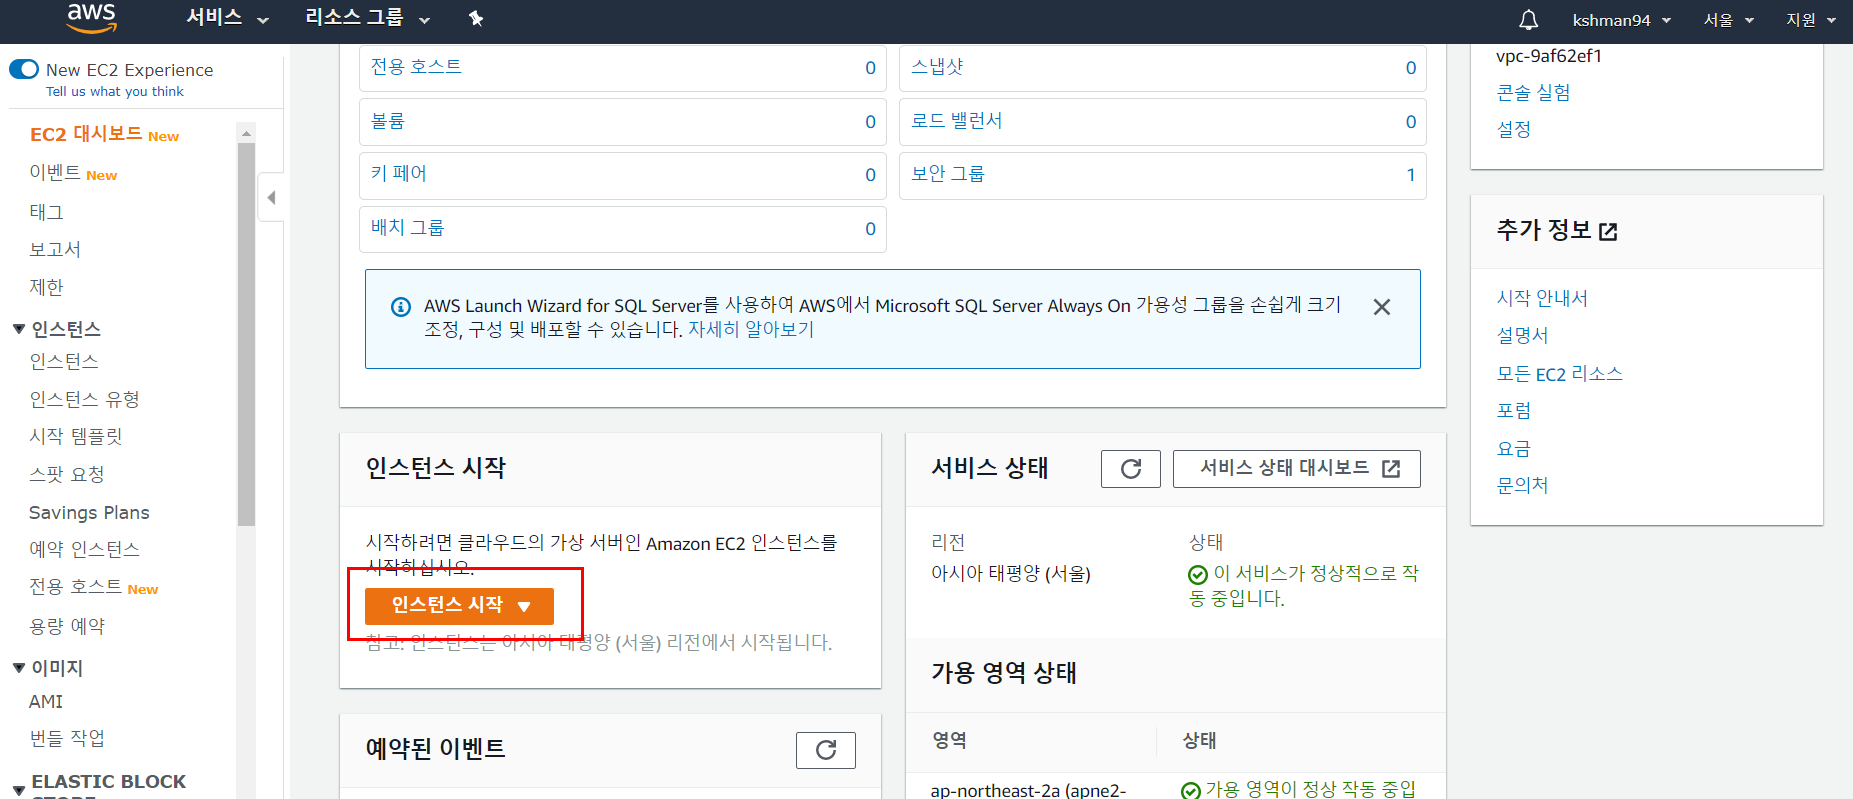This screenshot has height=799, width=1853.
Task: Click the sidebar vertical scrollbar
Action: coord(246,334)
